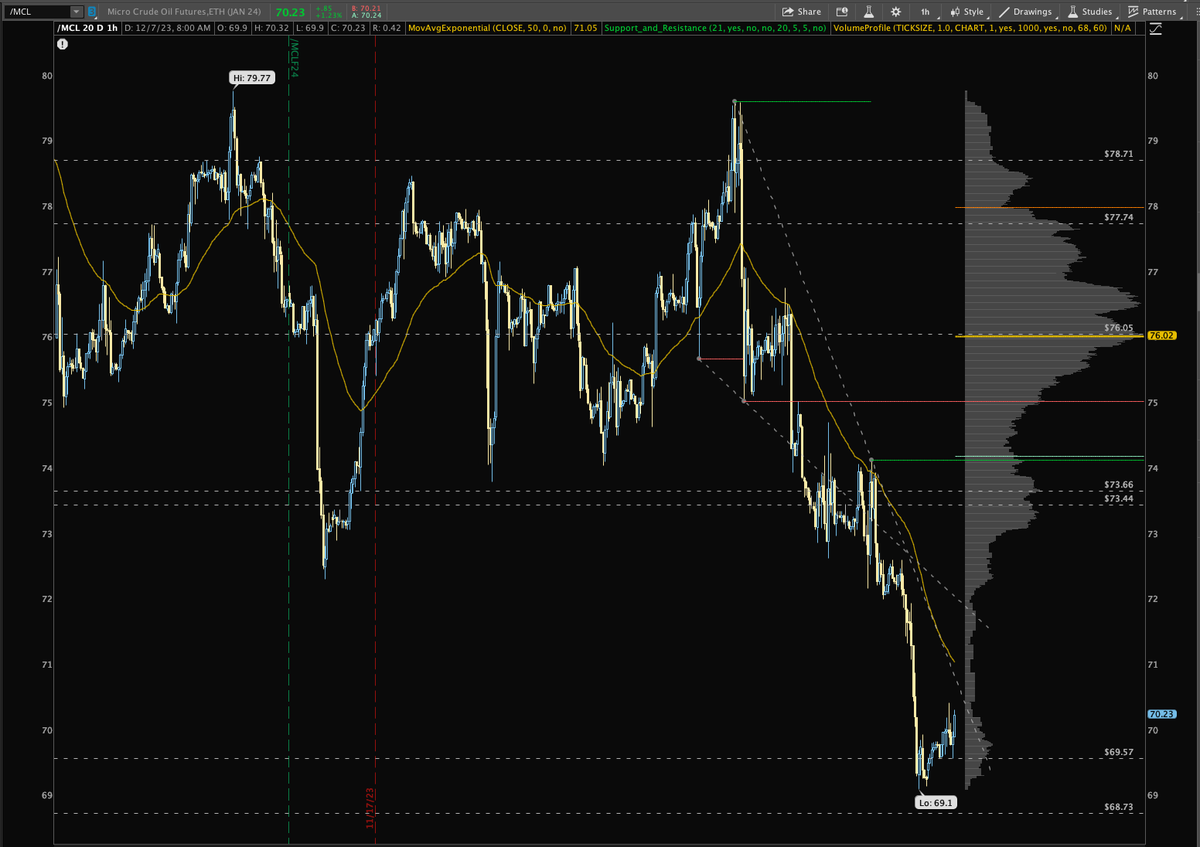Image resolution: width=1200 pixels, height=847 pixels.
Task: Click the $73.44 level label
Action: (x=1119, y=497)
